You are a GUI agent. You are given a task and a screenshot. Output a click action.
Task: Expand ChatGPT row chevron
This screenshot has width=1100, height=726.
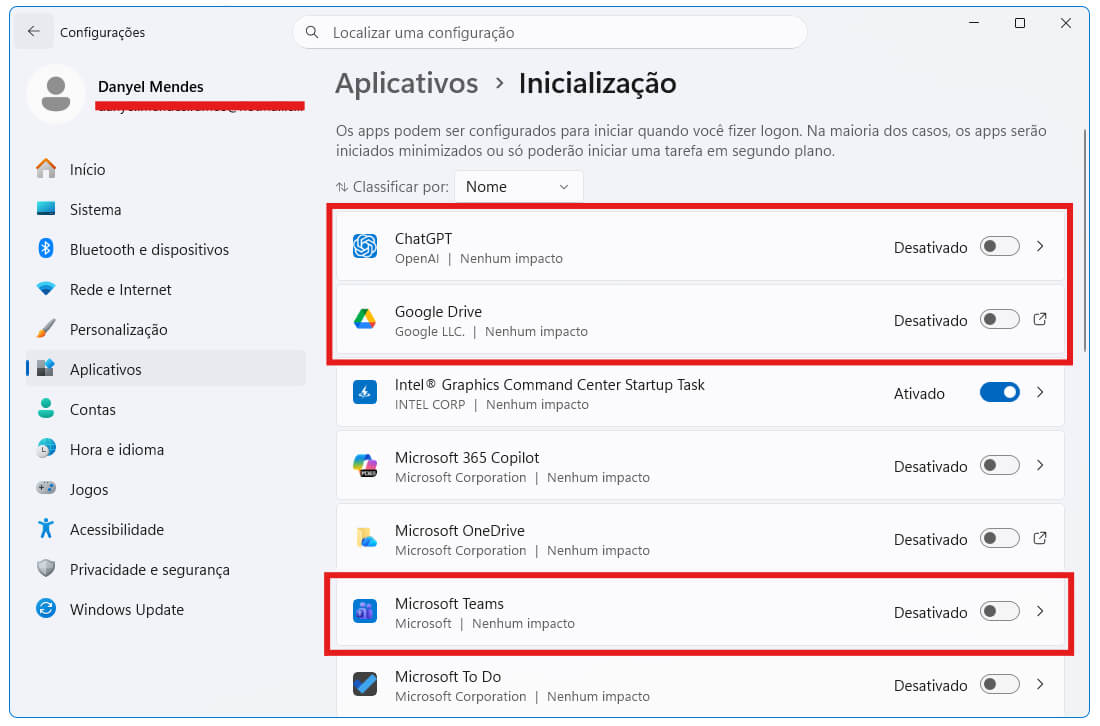1040,246
